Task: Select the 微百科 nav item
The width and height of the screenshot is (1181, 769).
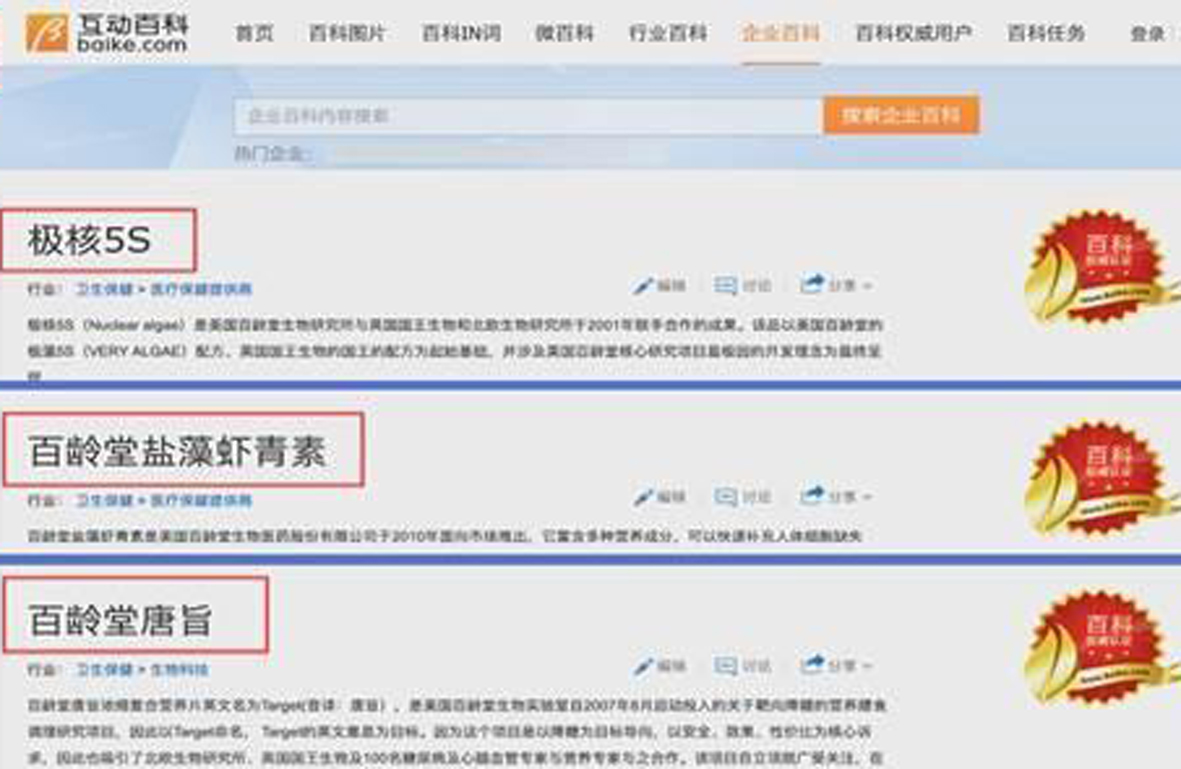Action: click(x=564, y=33)
